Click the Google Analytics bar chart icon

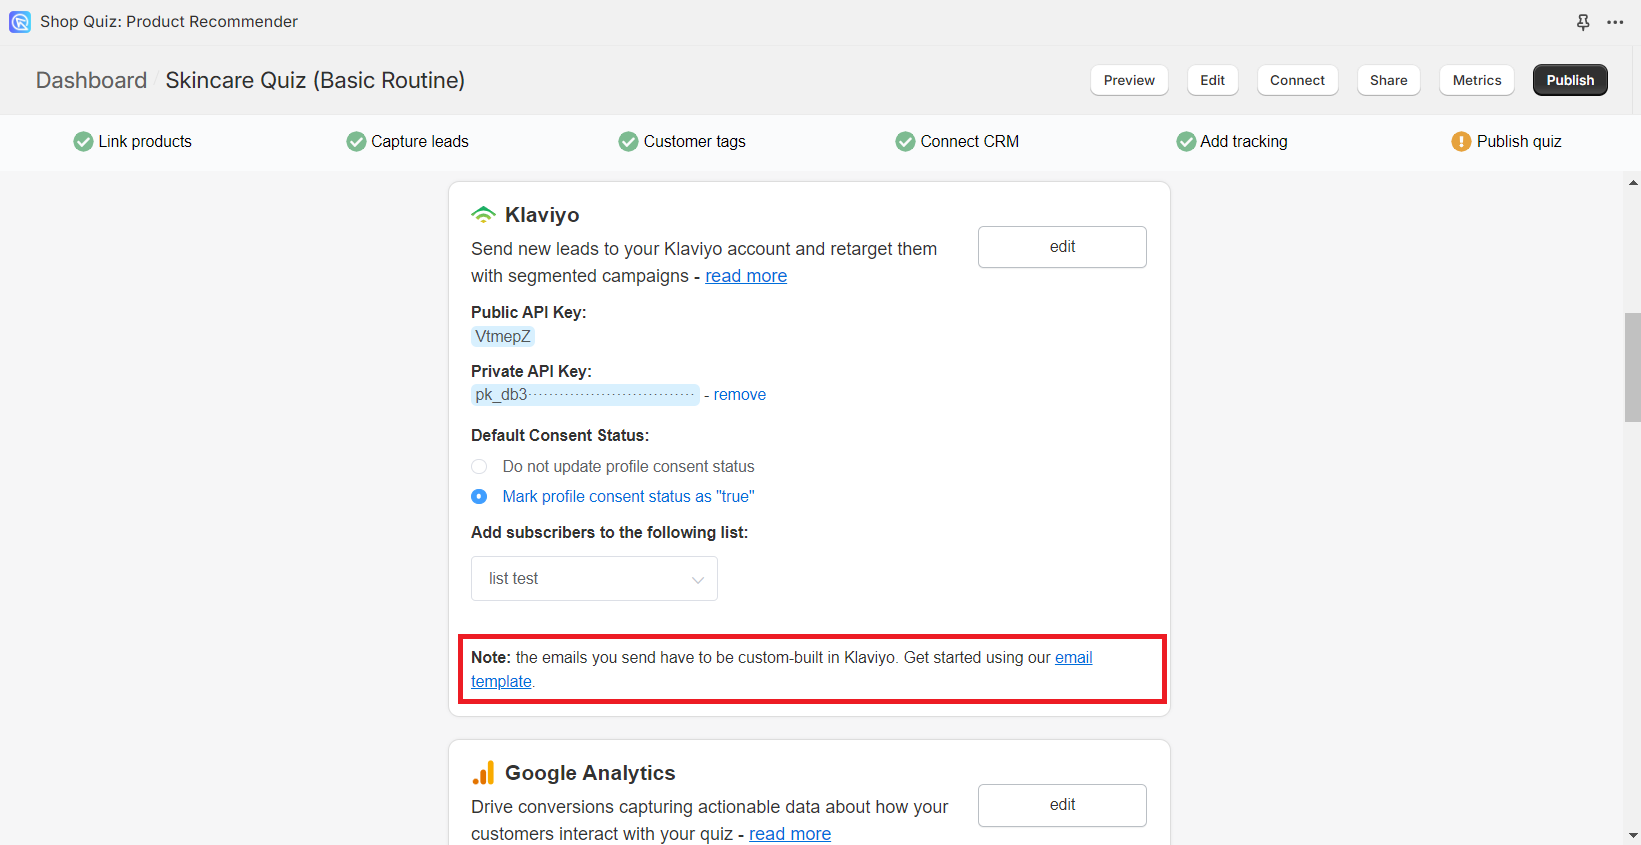point(483,772)
